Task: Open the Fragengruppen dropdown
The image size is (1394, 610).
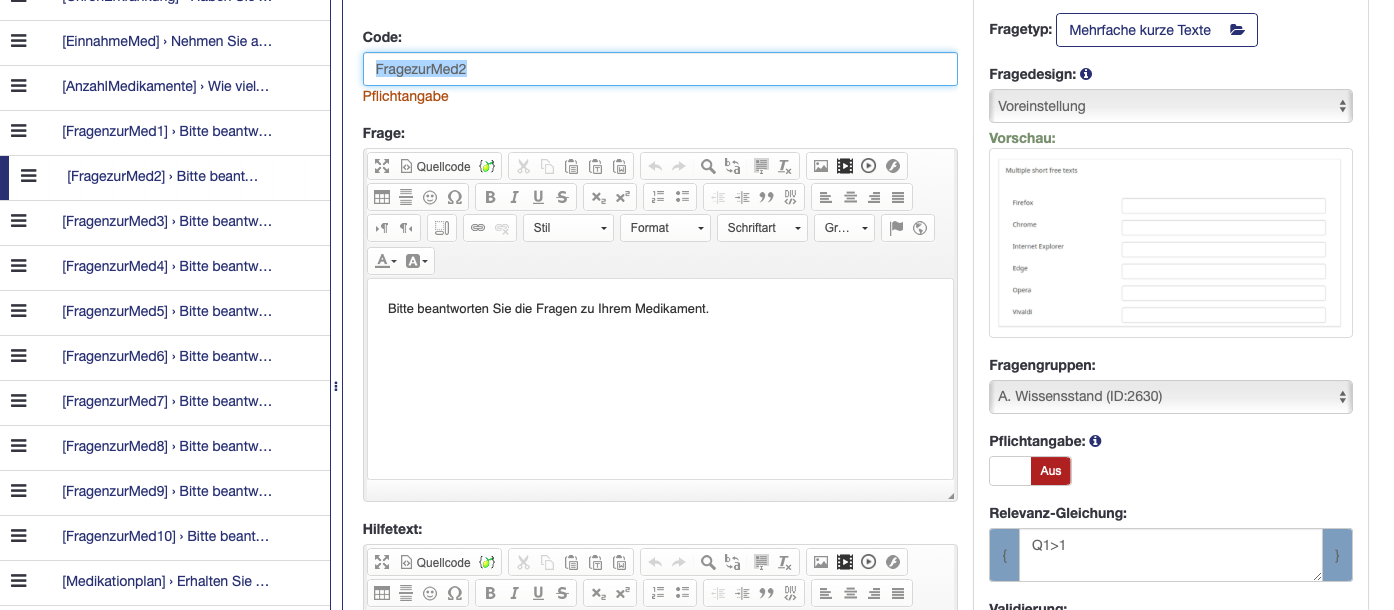Action: [1169, 397]
